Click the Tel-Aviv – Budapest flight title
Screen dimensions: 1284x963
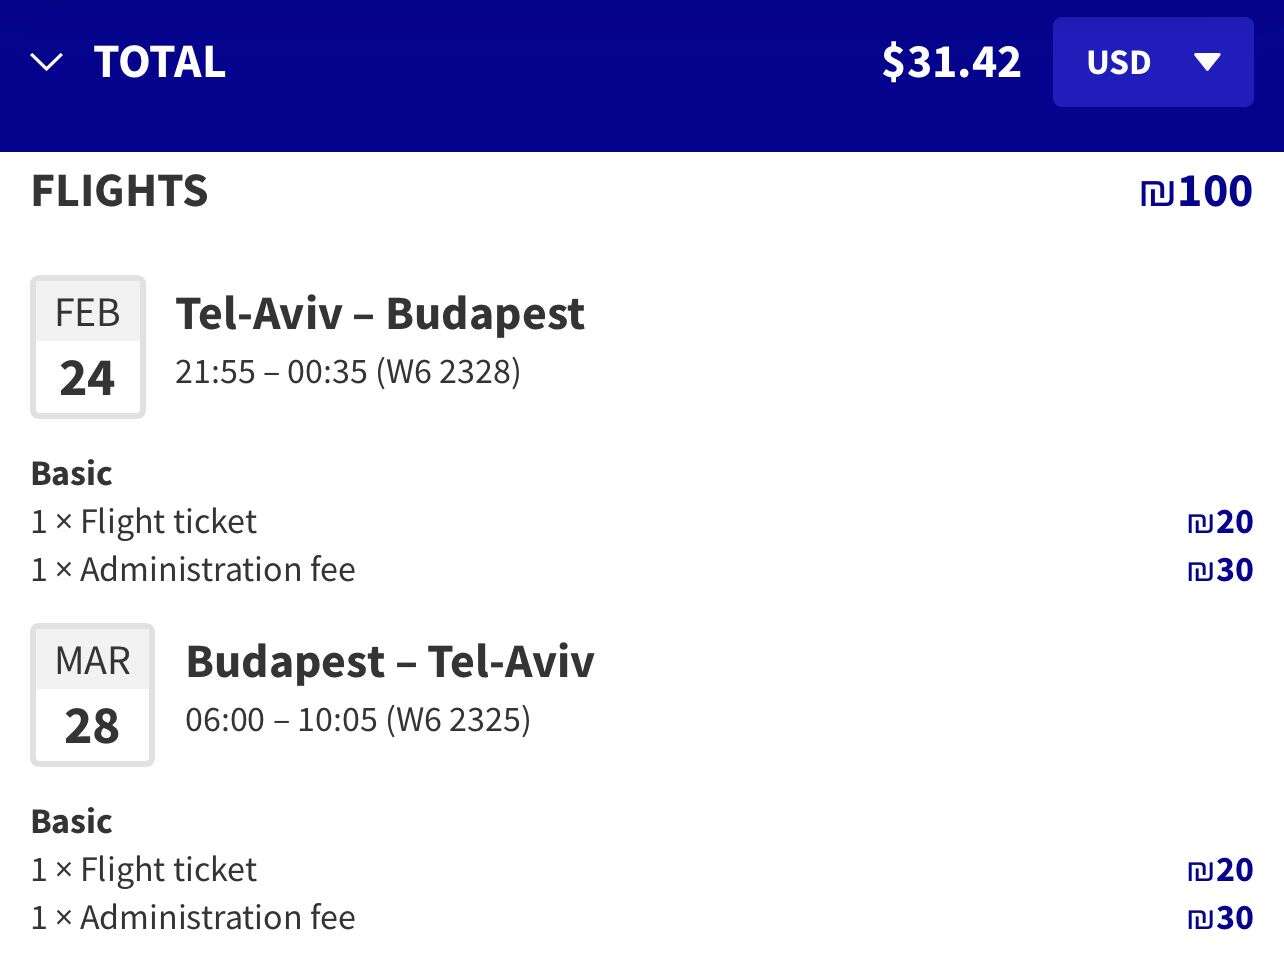click(x=380, y=313)
